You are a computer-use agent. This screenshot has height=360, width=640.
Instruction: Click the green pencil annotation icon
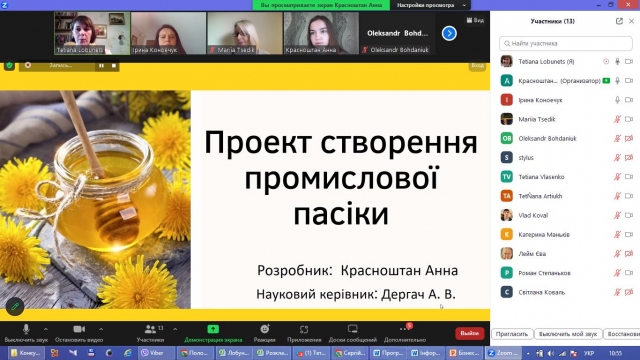[x=15, y=306]
